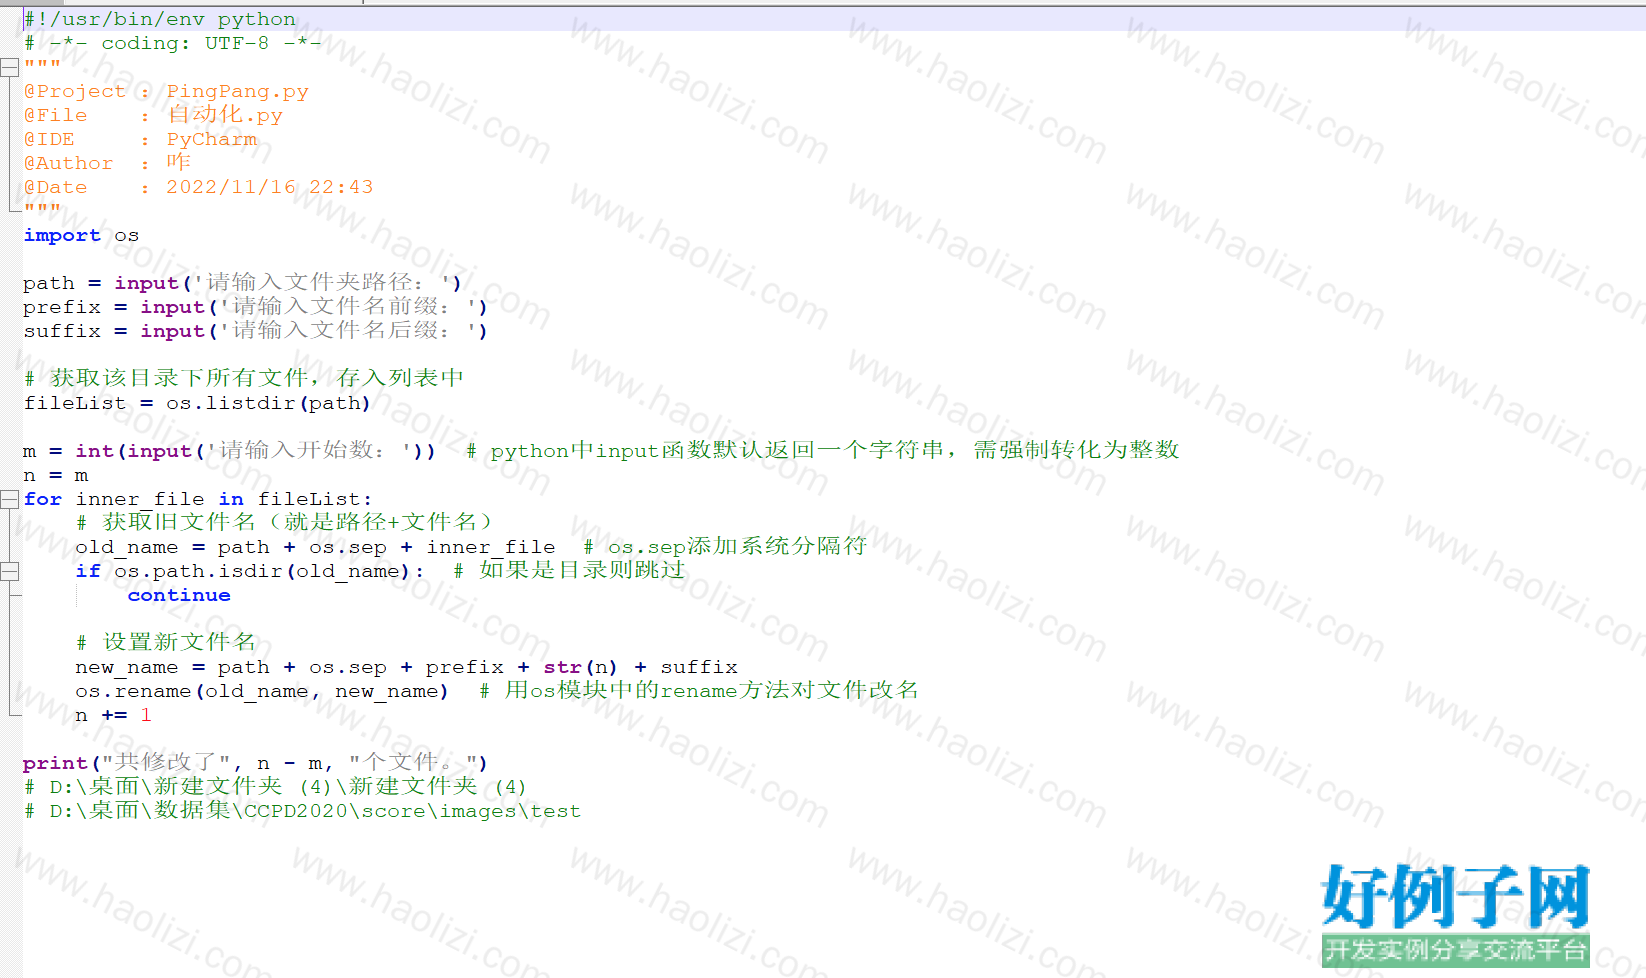Click 'for inner_file in fileList:' line
The image size is (1646, 978).
(x=198, y=499)
